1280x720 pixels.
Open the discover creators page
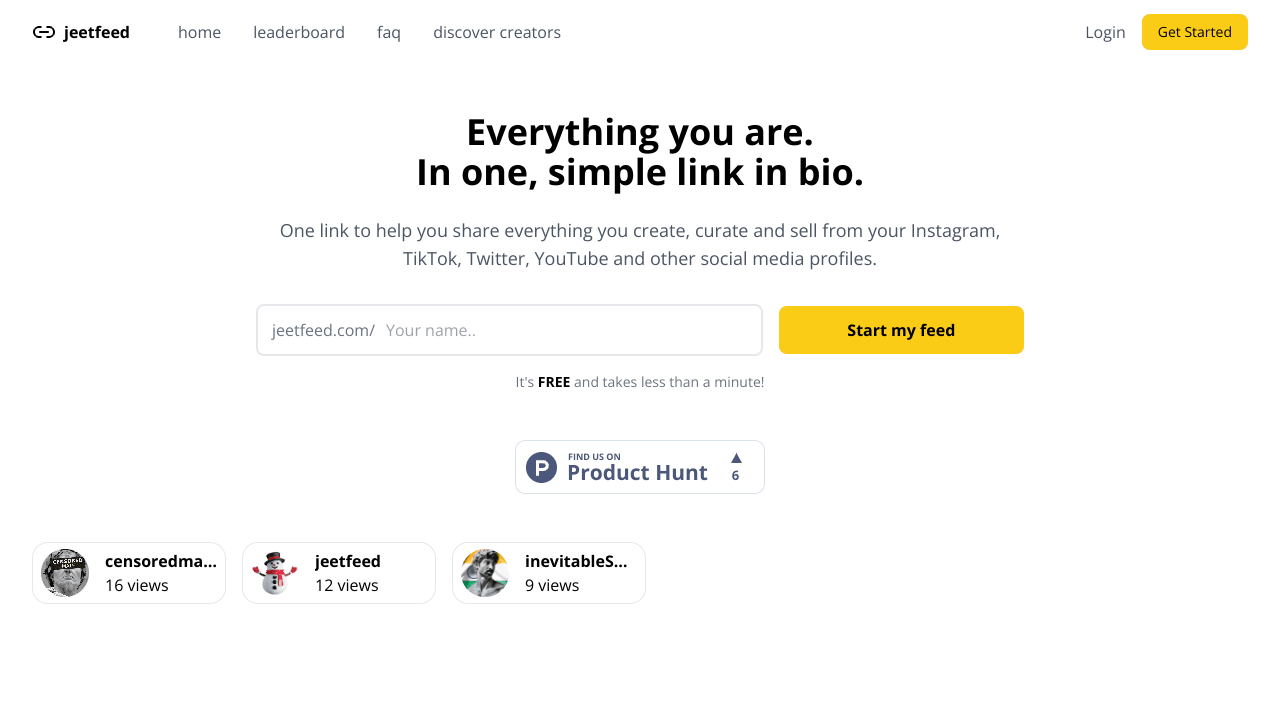tap(497, 32)
